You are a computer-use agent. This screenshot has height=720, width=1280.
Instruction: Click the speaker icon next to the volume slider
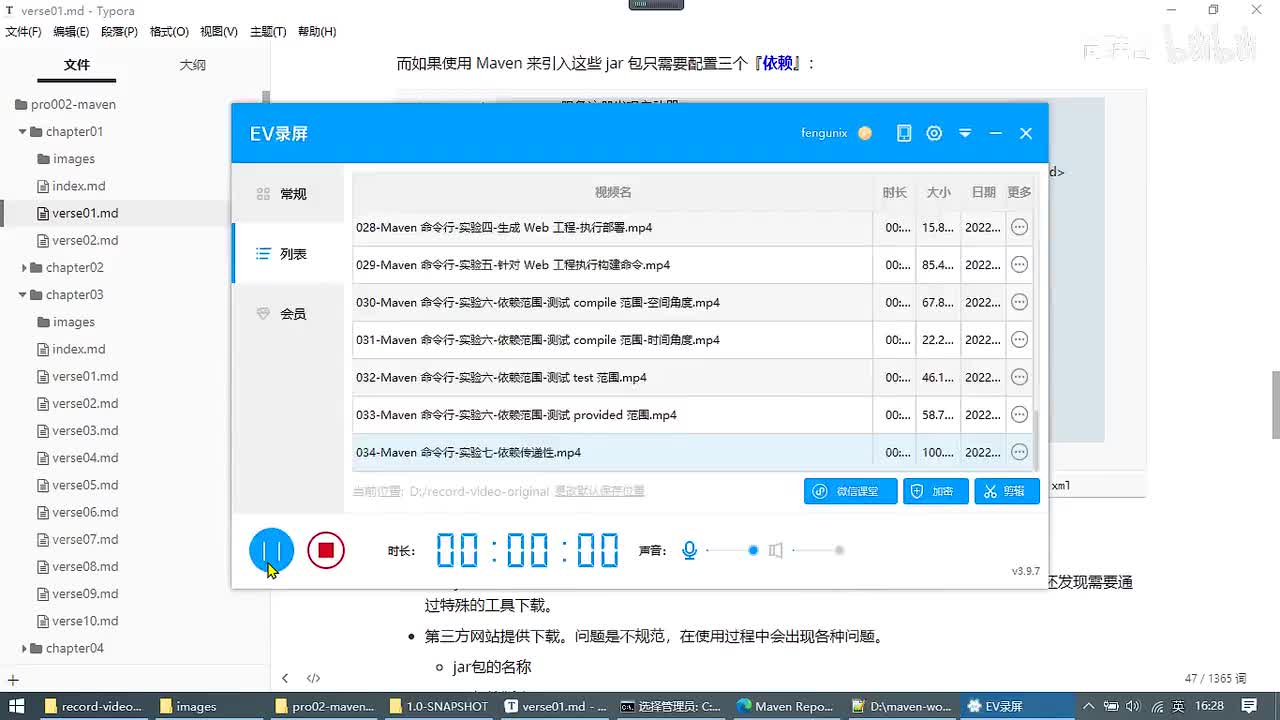(775, 550)
